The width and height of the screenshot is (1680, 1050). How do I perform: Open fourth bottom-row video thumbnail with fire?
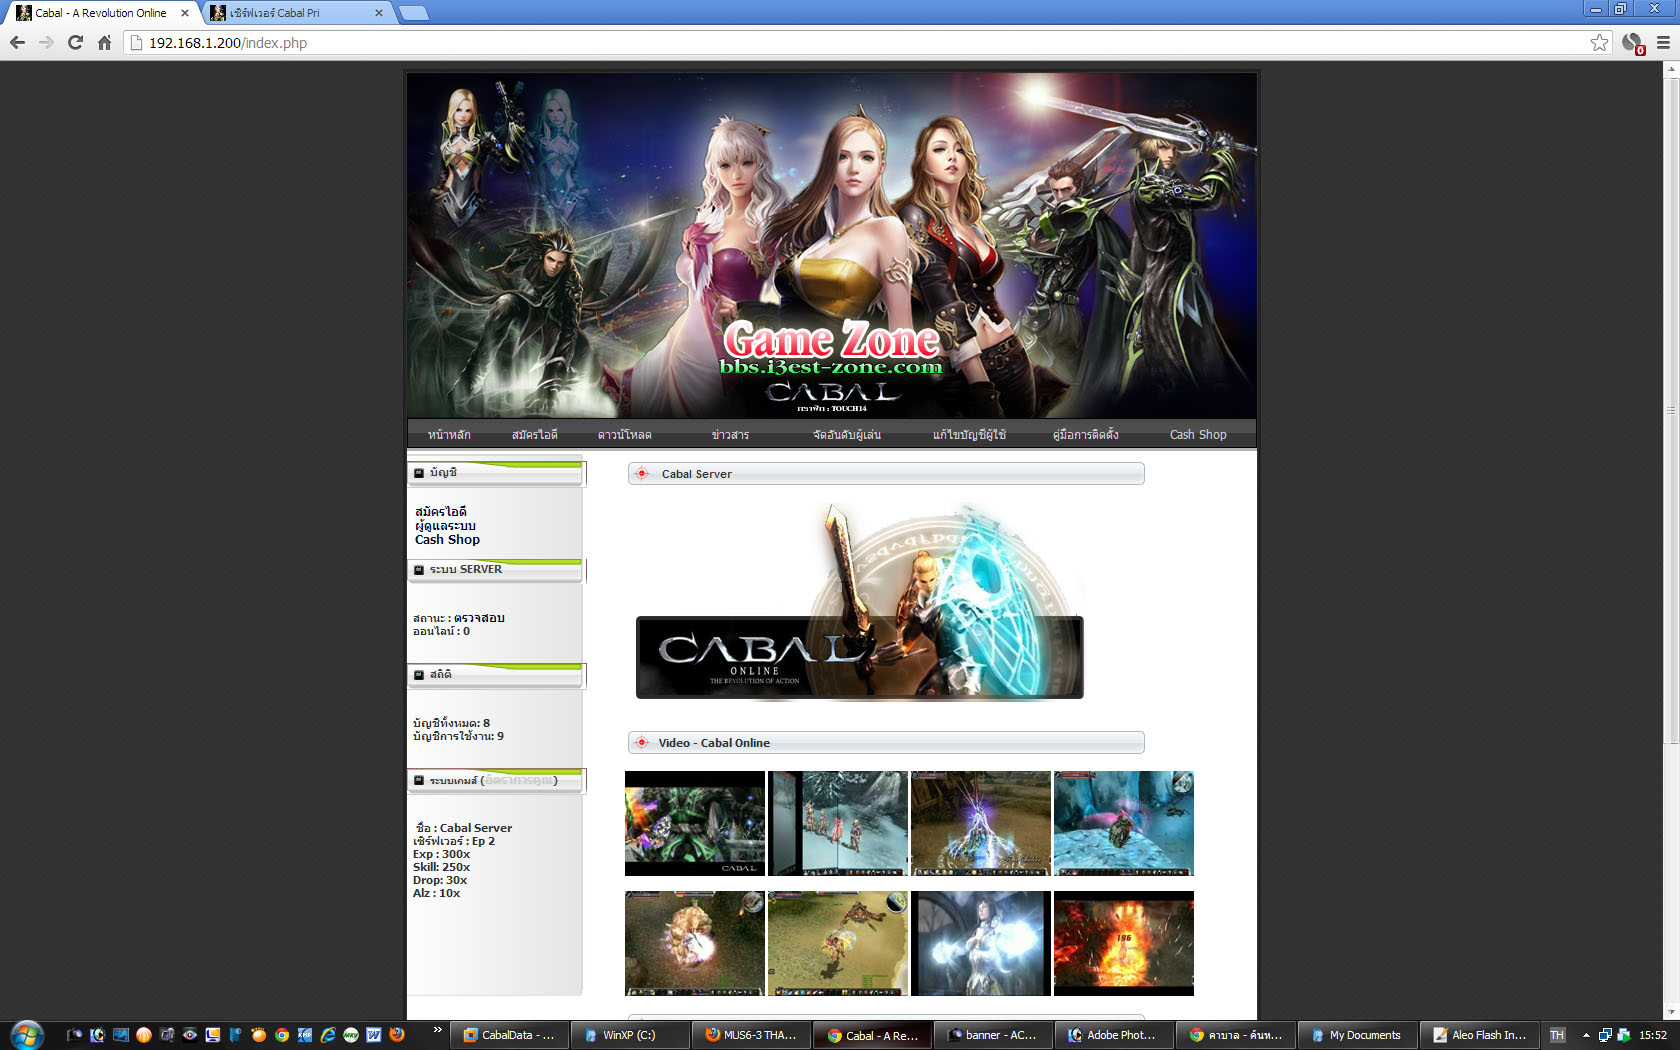pos(1124,944)
